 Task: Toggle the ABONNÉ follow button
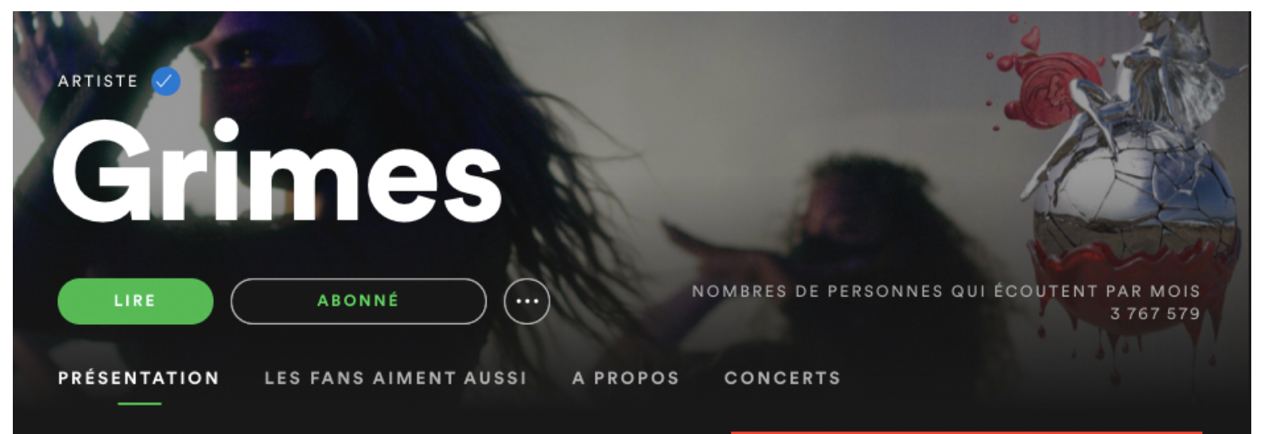(358, 301)
